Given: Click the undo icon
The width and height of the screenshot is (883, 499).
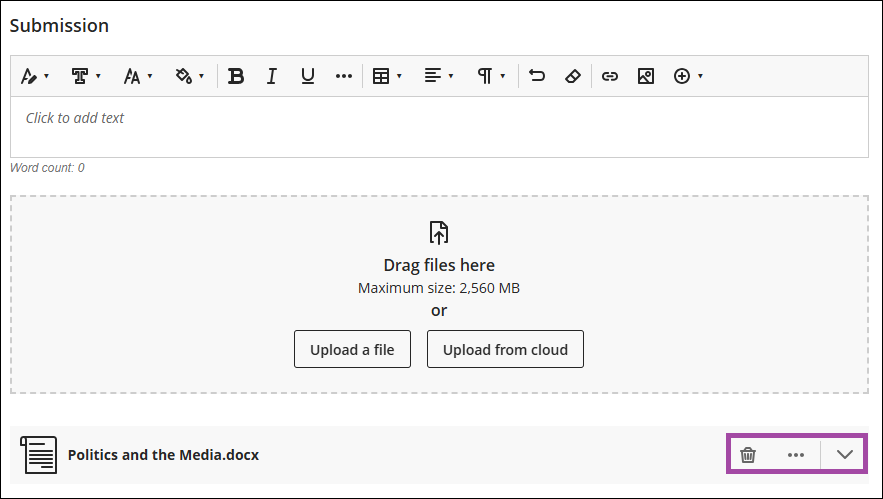Looking at the screenshot, I should (537, 76).
